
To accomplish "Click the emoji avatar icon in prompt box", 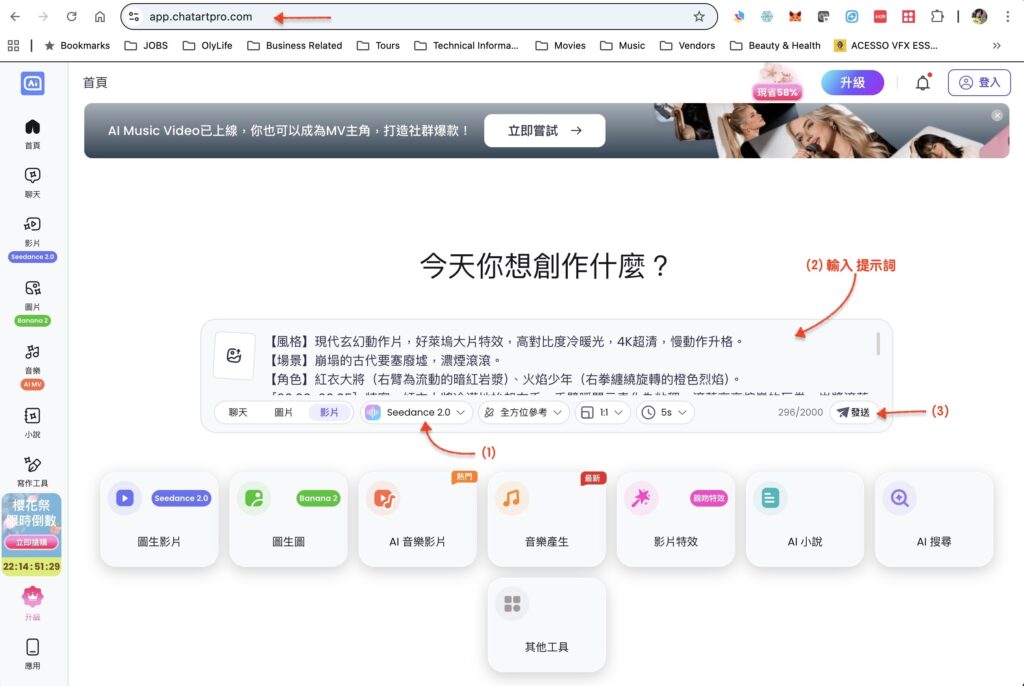I will (235, 356).
